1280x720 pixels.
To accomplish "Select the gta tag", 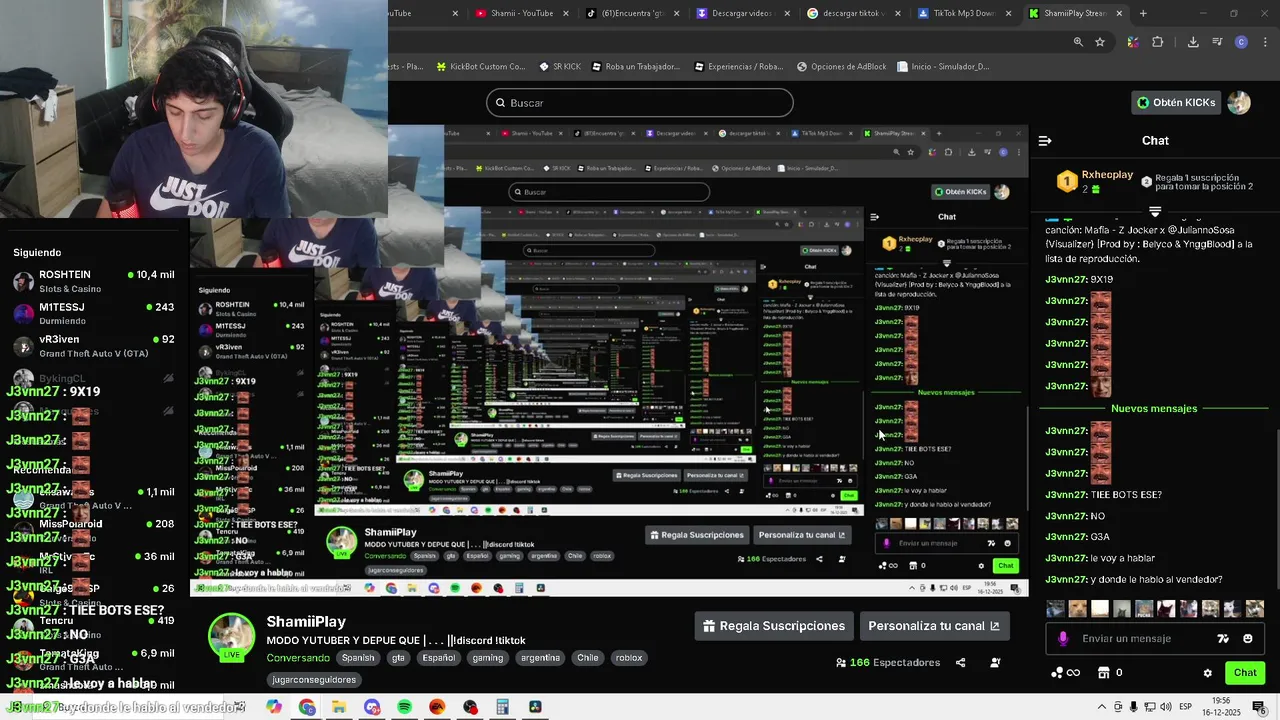I will pos(398,658).
